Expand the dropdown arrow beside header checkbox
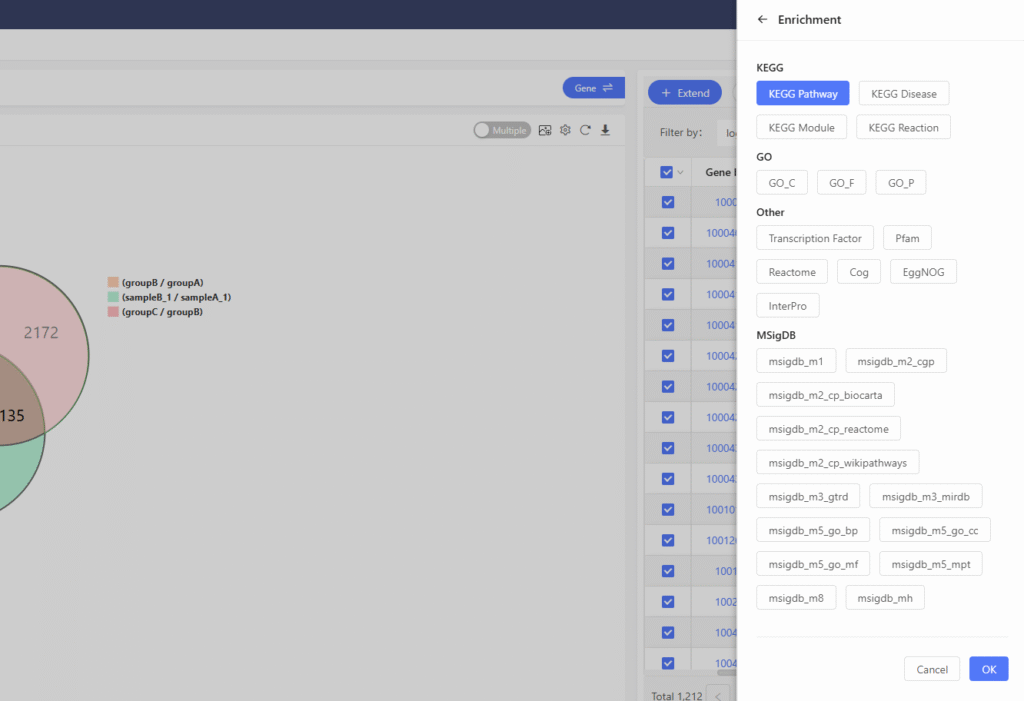 (x=681, y=172)
